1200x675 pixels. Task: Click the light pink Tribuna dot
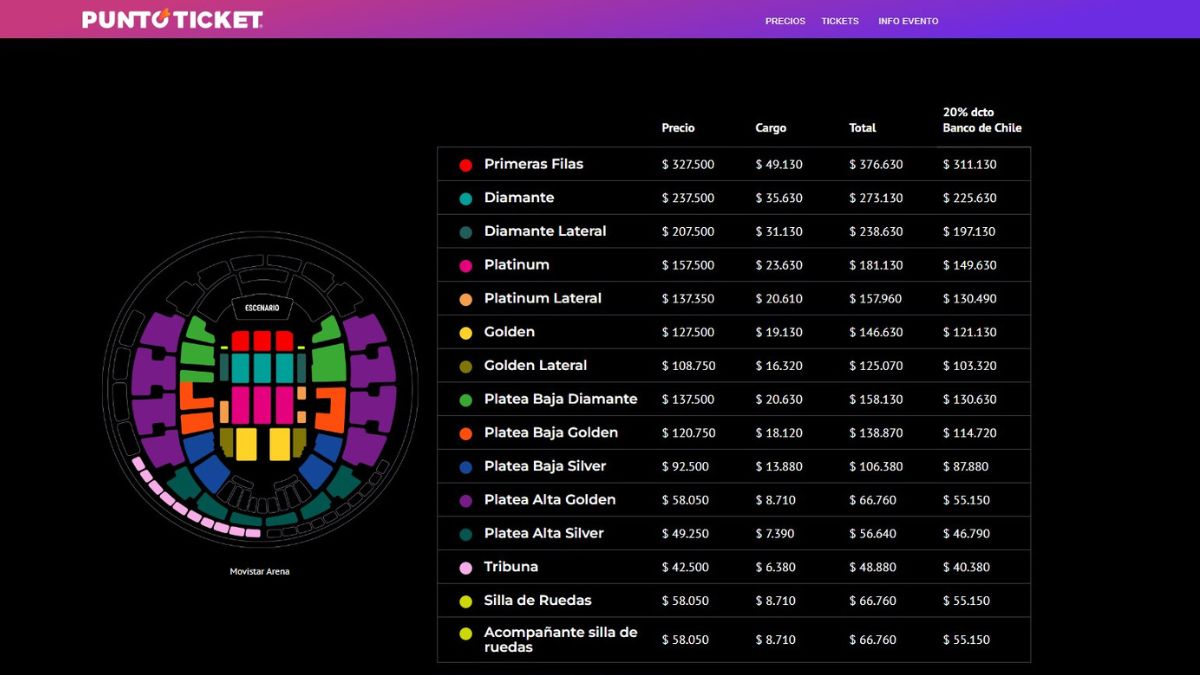tap(466, 568)
